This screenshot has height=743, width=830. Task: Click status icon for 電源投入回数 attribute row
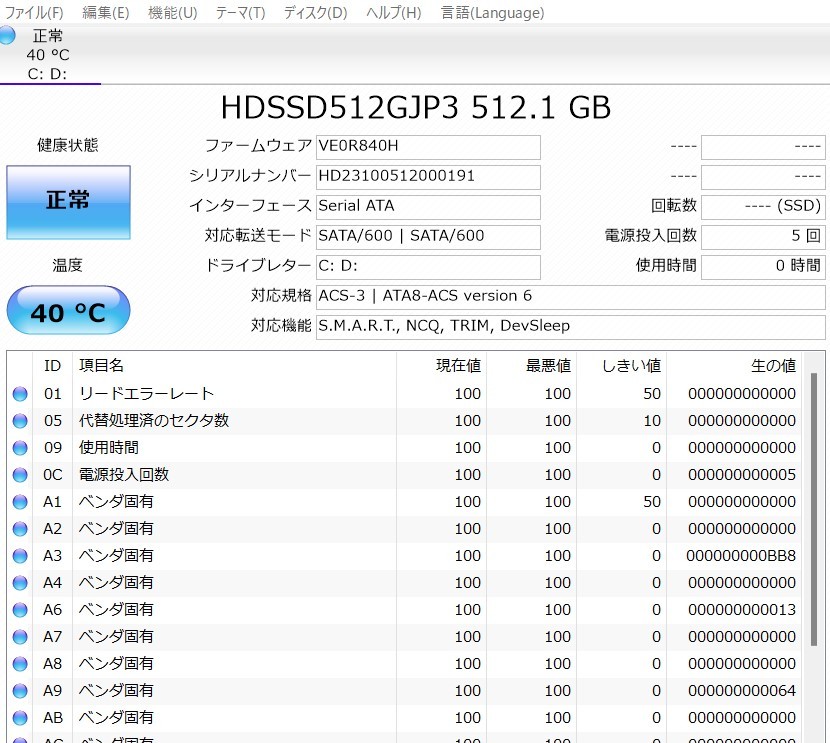pyautogui.click(x=20, y=475)
